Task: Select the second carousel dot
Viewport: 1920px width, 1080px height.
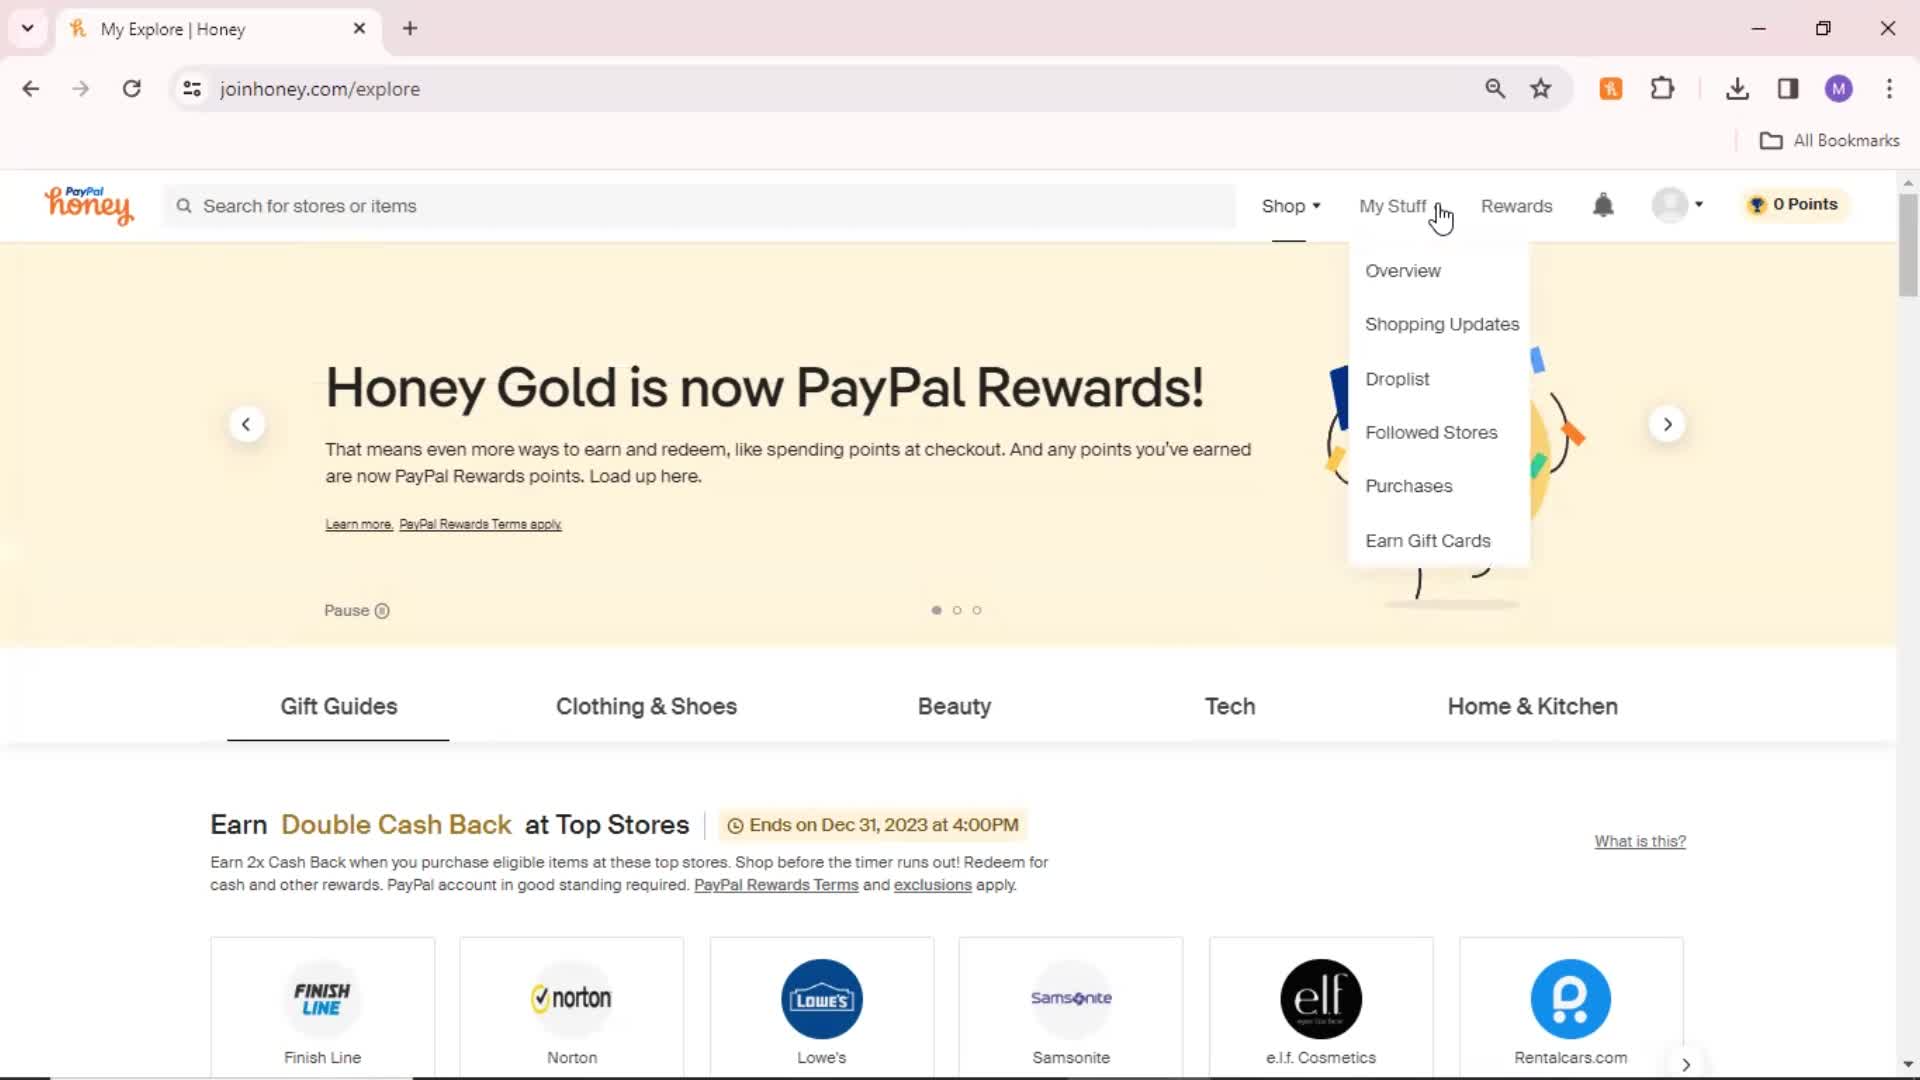Action: (957, 610)
